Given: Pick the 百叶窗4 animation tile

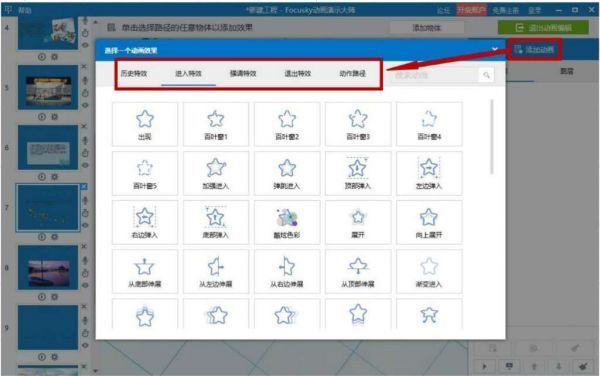Looking at the screenshot, I should point(429,124).
